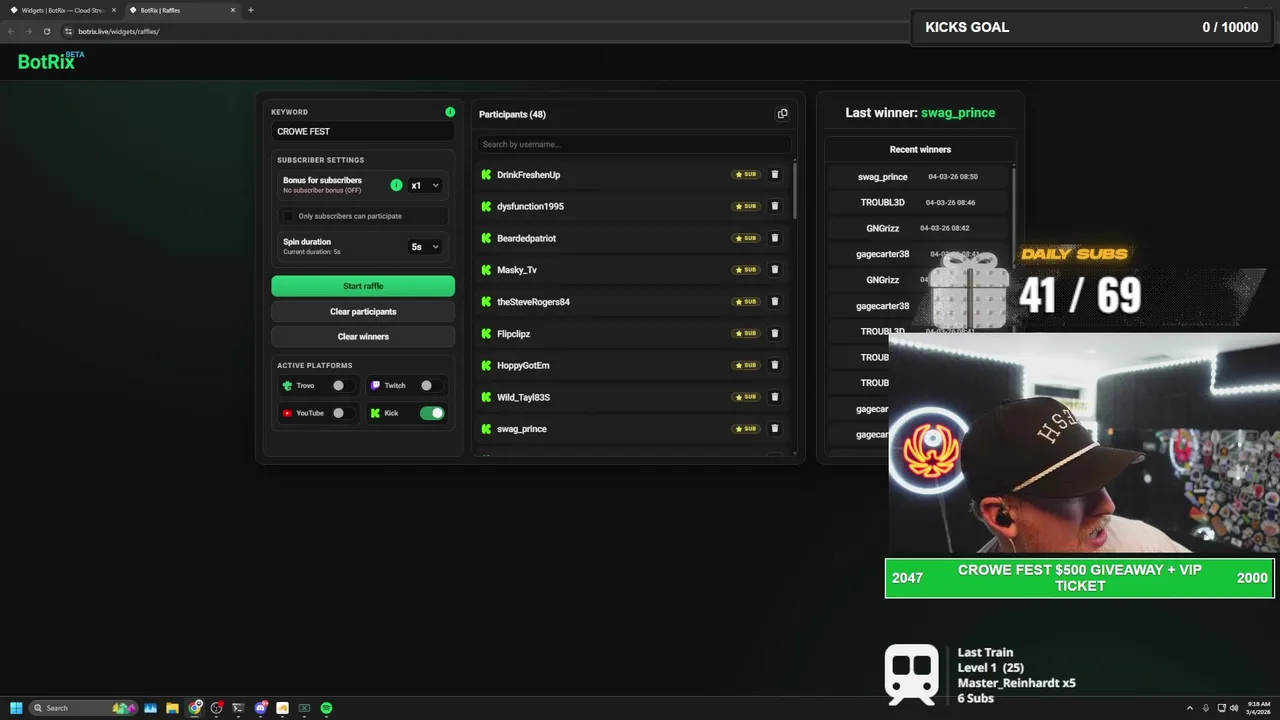Open a new browser tab

(250, 10)
